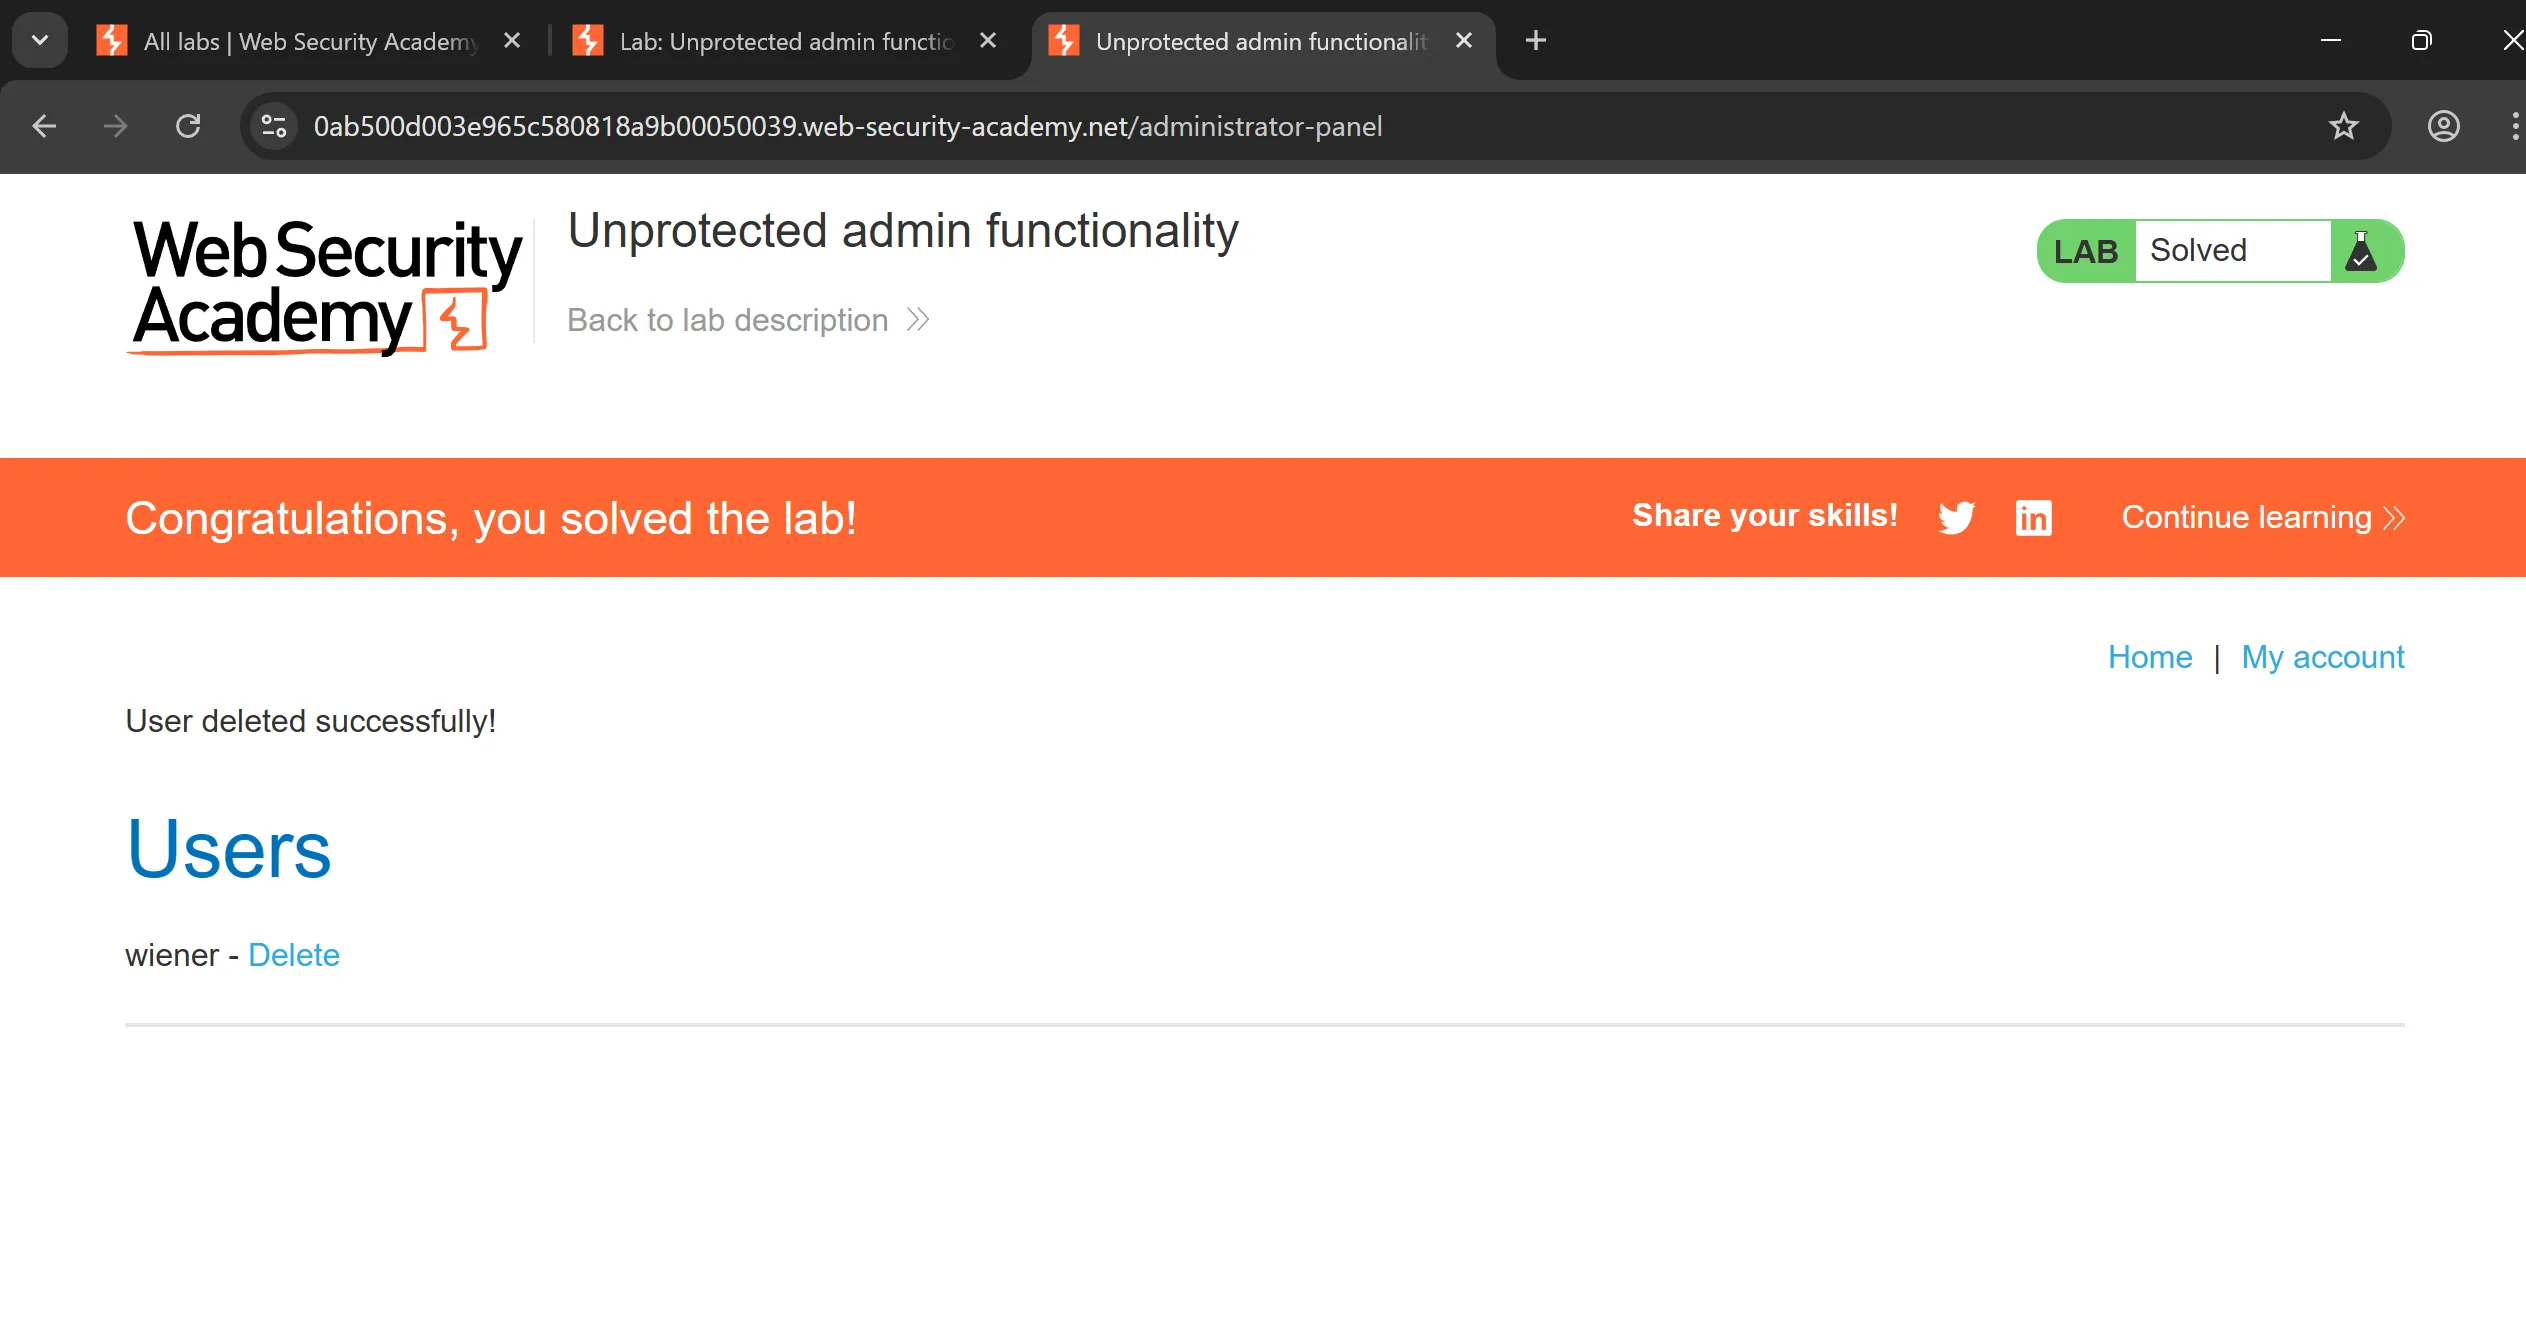2526x1344 pixels.
Task: Open the My account link
Action: [2322, 657]
